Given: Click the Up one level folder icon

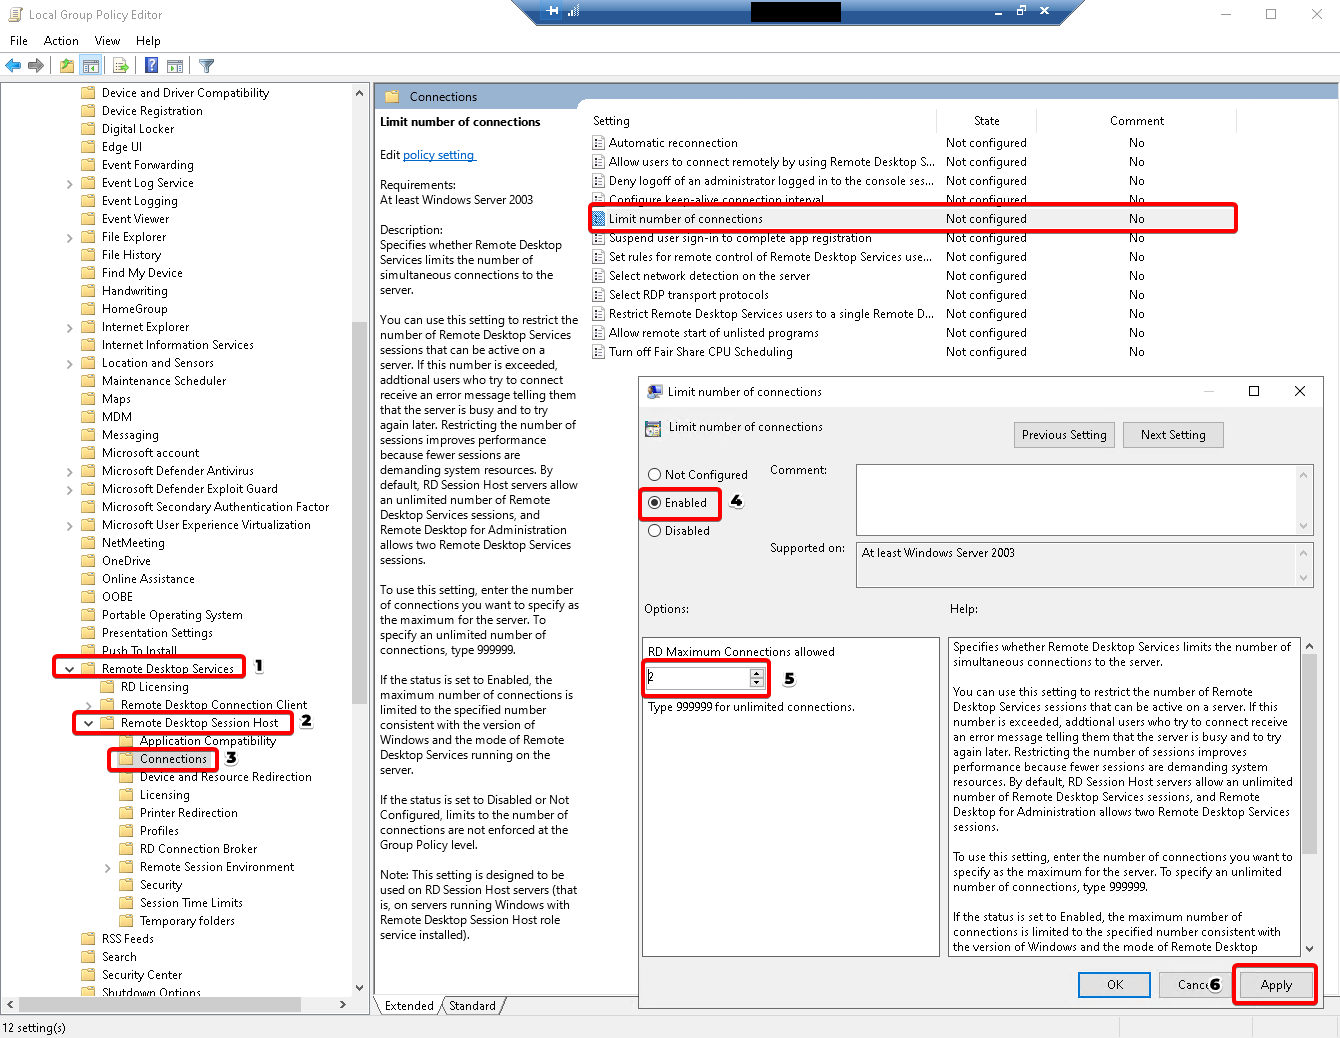Looking at the screenshot, I should coord(66,66).
